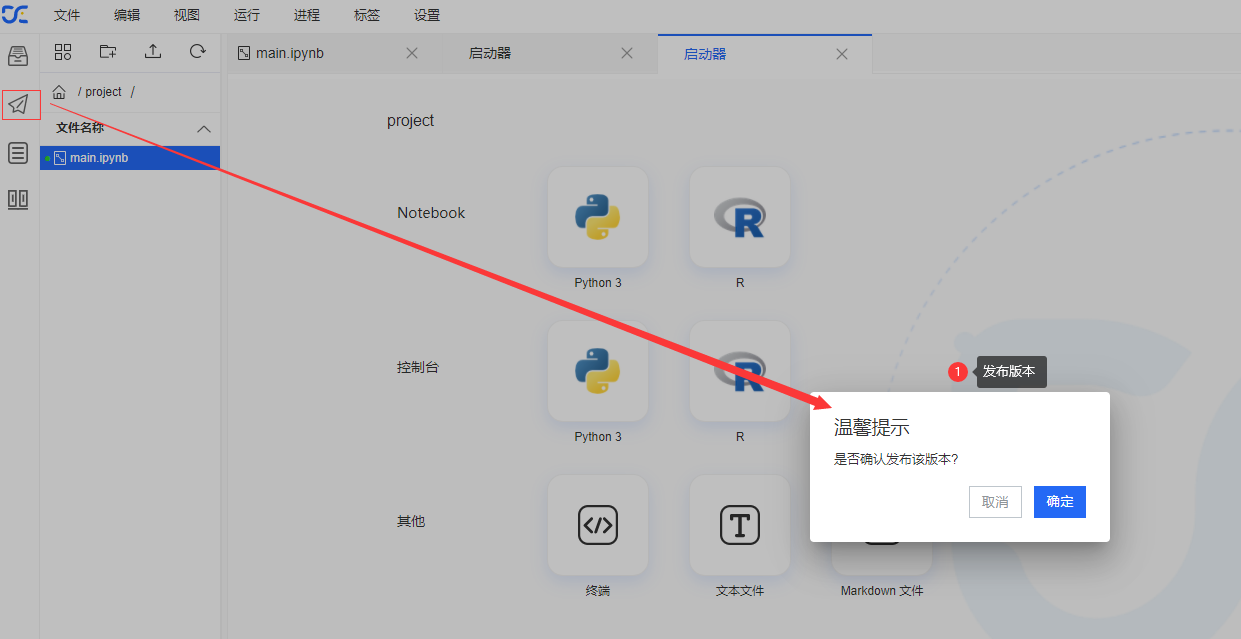Close the active 启动器 tab
The height and width of the screenshot is (639, 1241).
point(842,54)
